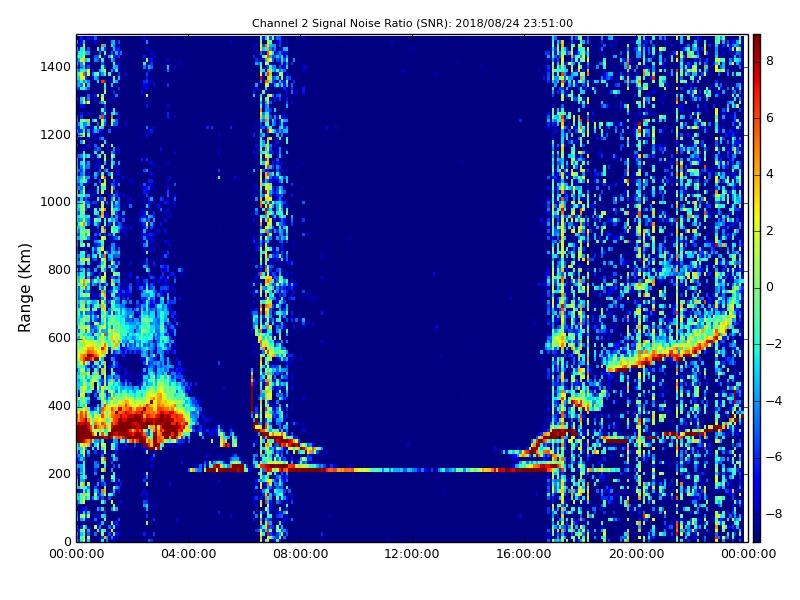Click the 1400 range tick label
800x600 pixels.
click(x=56, y=67)
